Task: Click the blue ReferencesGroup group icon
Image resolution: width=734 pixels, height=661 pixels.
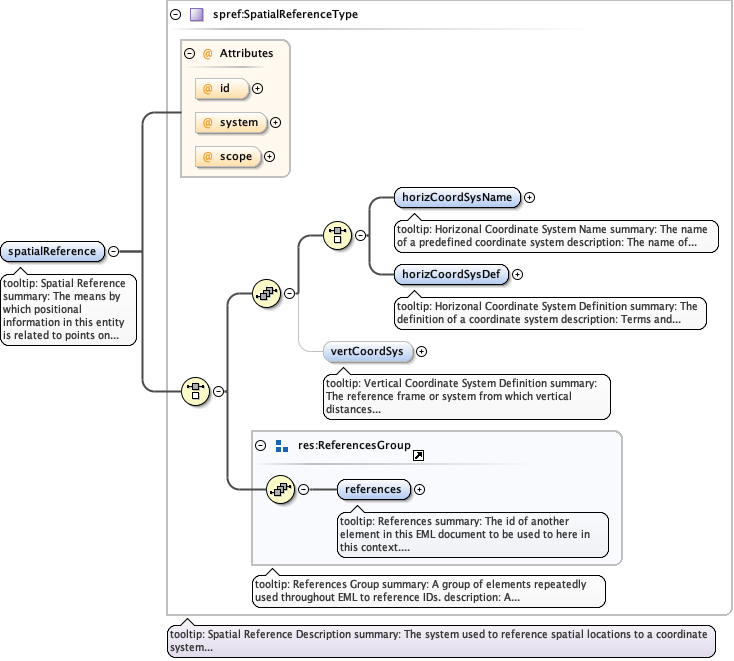Action: [x=281, y=446]
